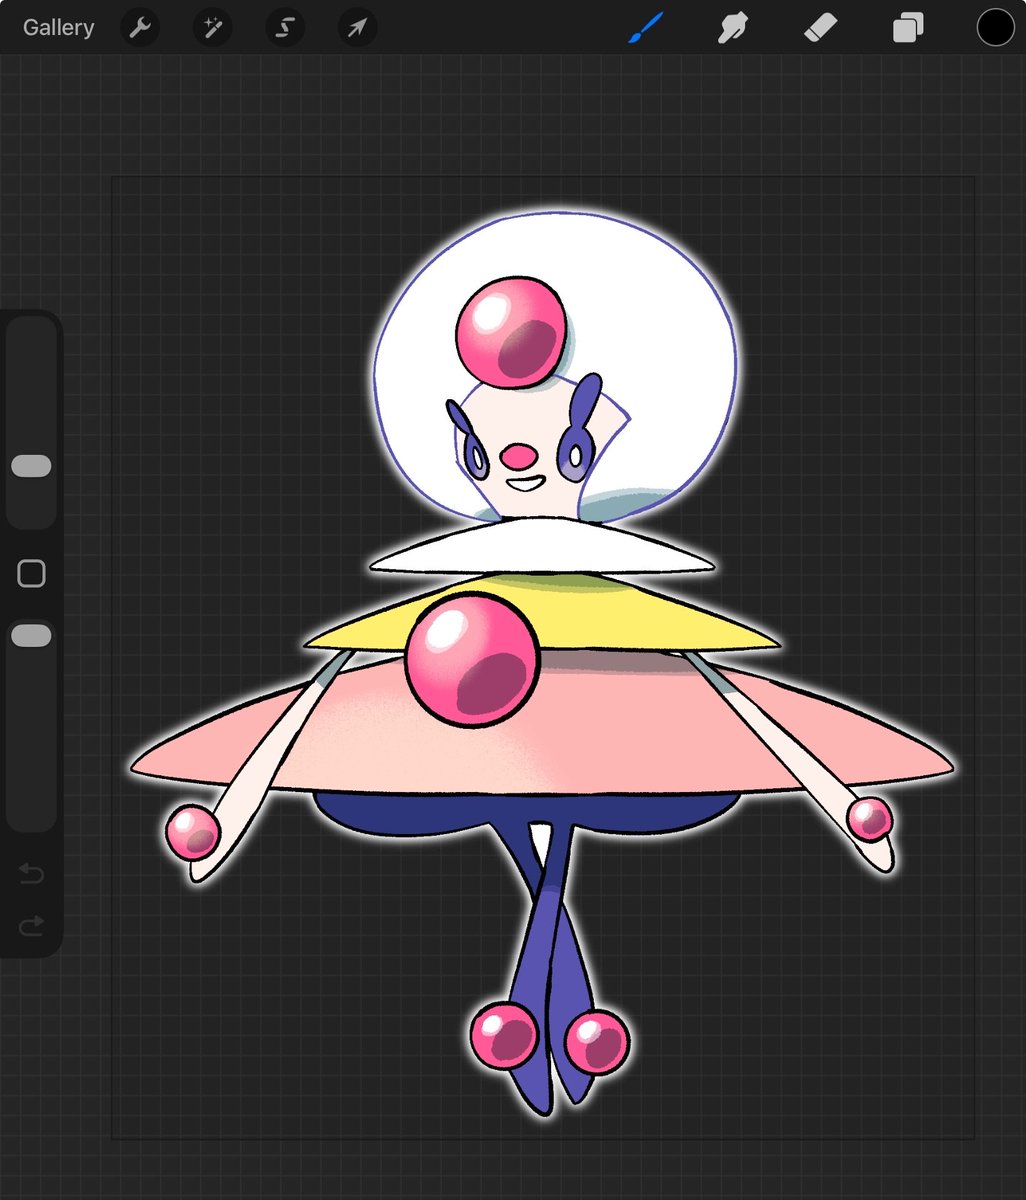
Task: Select the Eraser tool
Action: [820, 28]
